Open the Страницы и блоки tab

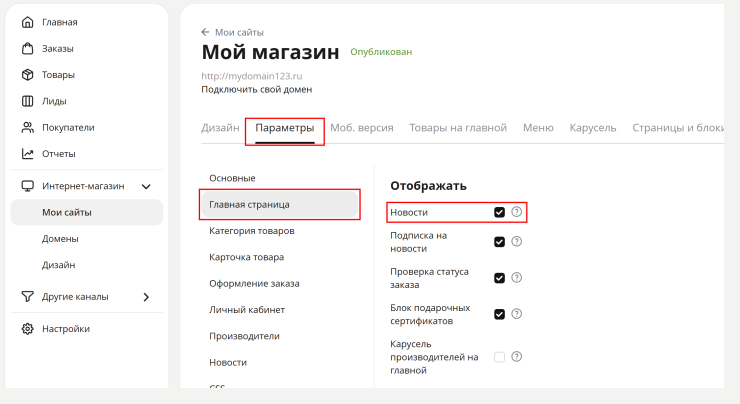(x=678, y=128)
